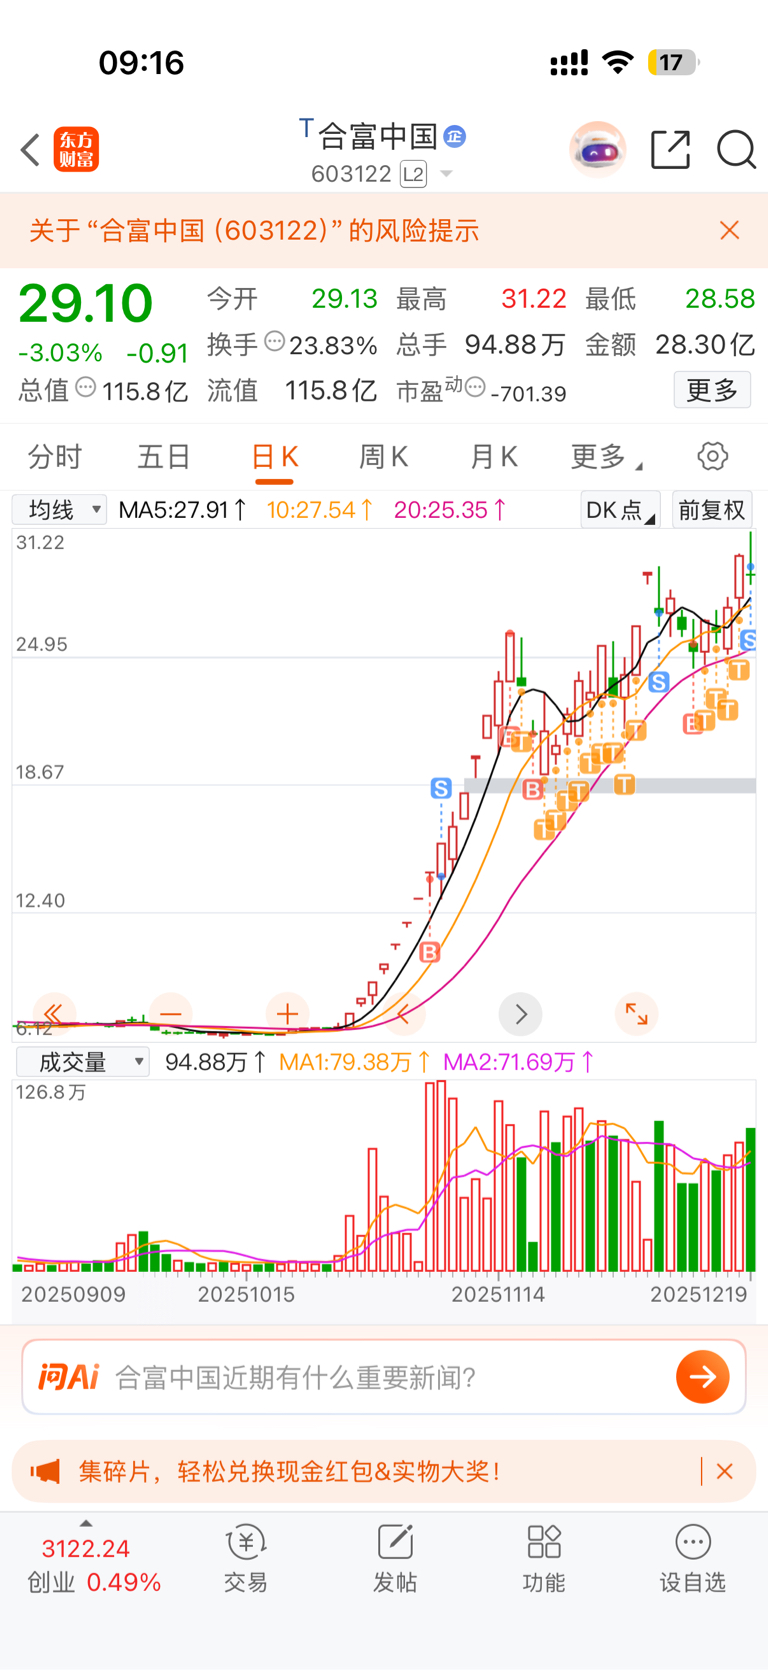The image size is (768, 1670).
Task: Switch to the 周K tab
Action: pyautogui.click(x=383, y=457)
